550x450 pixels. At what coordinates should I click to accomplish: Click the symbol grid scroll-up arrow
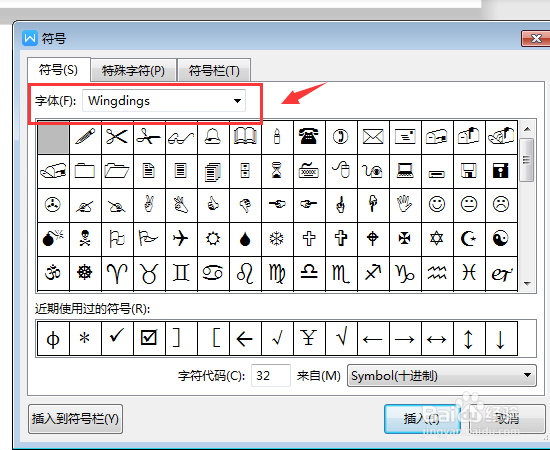click(x=527, y=129)
